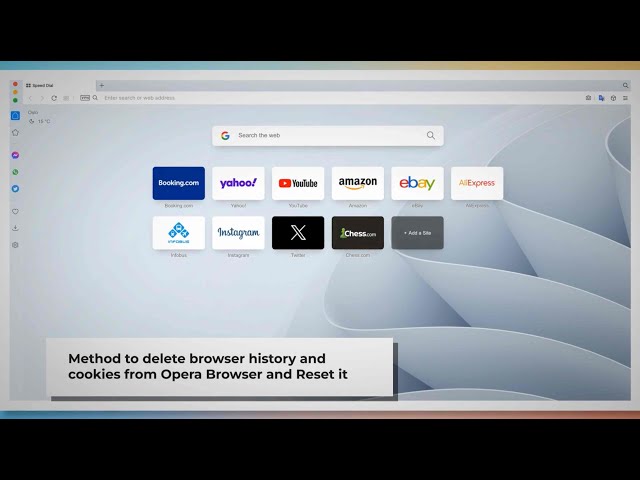Image resolution: width=640 pixels, height=480 pixels.
Task: Click the red close window button
Action: pos(15,84)
